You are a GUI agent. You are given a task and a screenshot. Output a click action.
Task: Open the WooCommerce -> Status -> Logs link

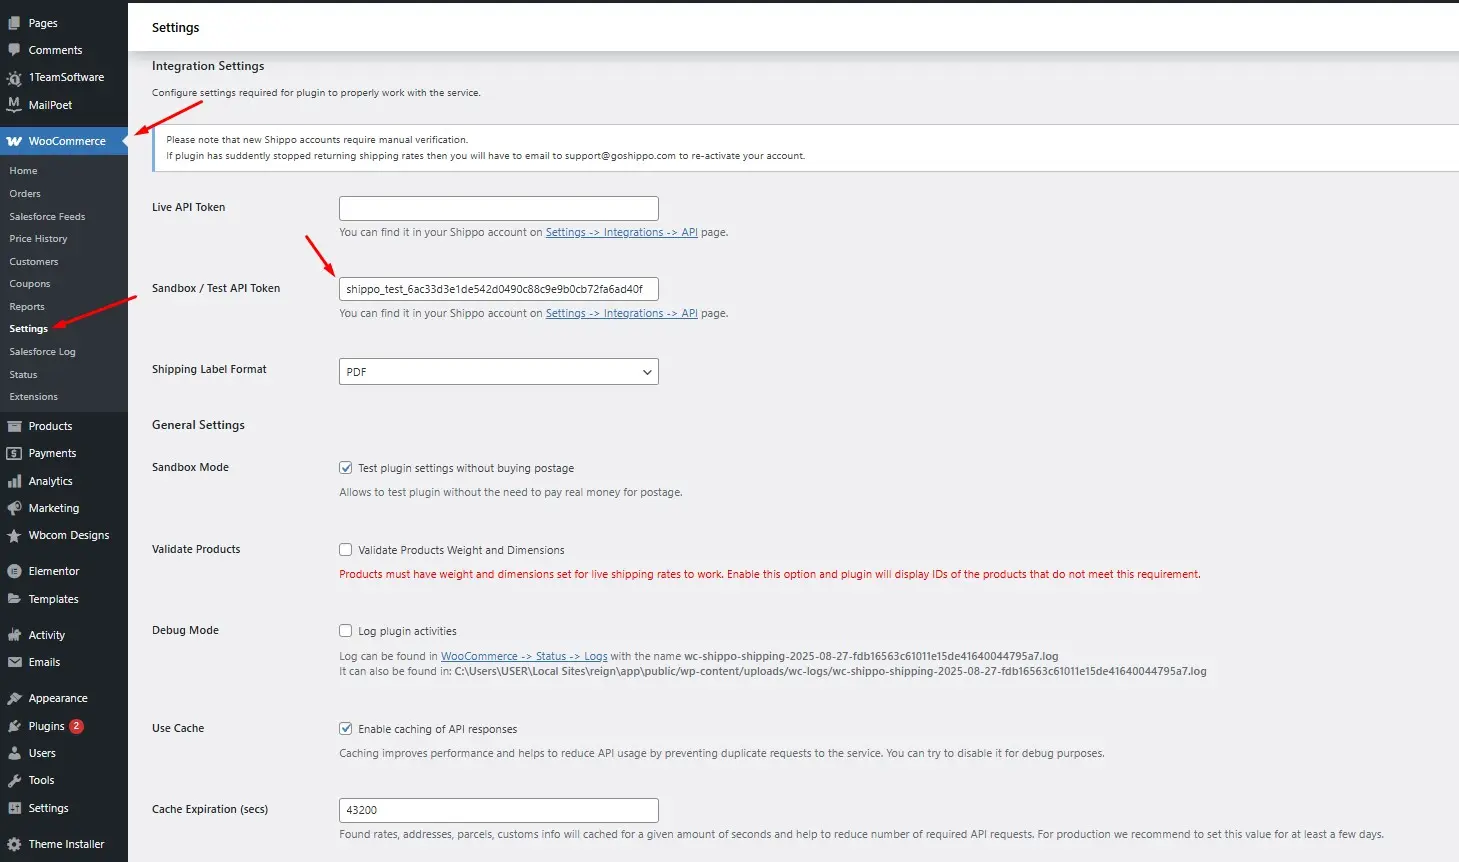coord(524,656)
